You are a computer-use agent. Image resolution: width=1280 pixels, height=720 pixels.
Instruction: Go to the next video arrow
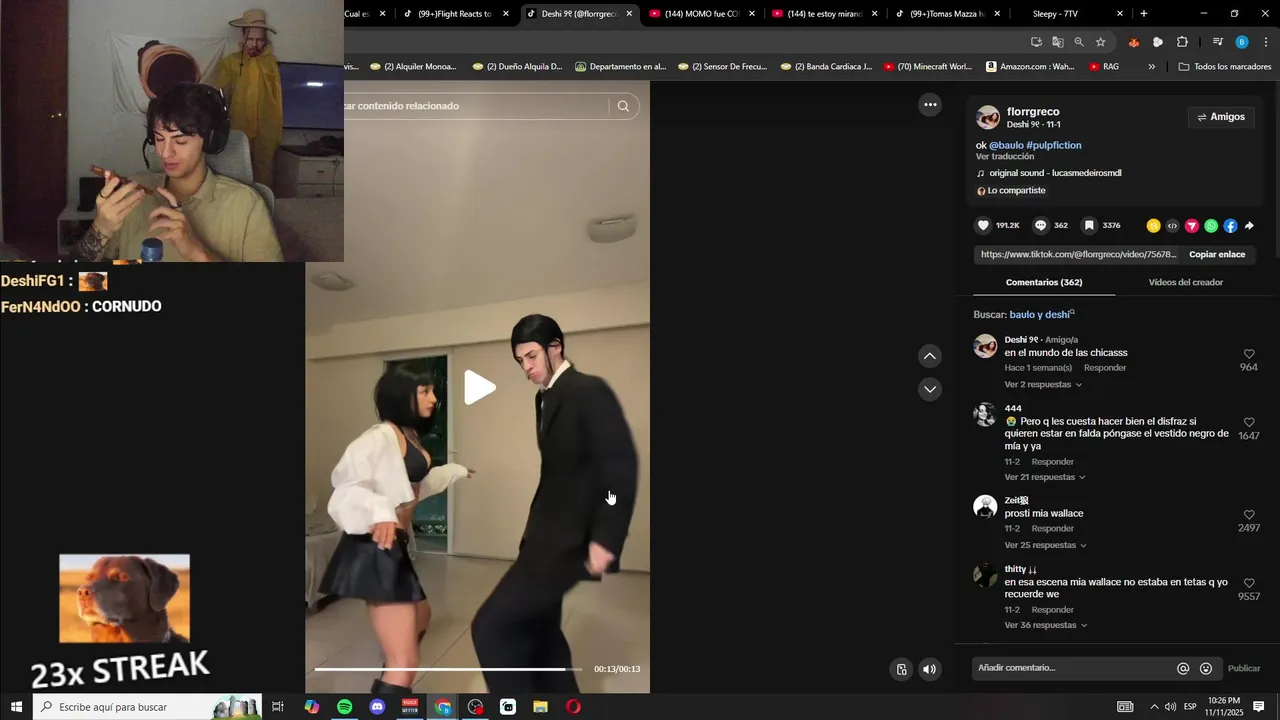[930, 389]
